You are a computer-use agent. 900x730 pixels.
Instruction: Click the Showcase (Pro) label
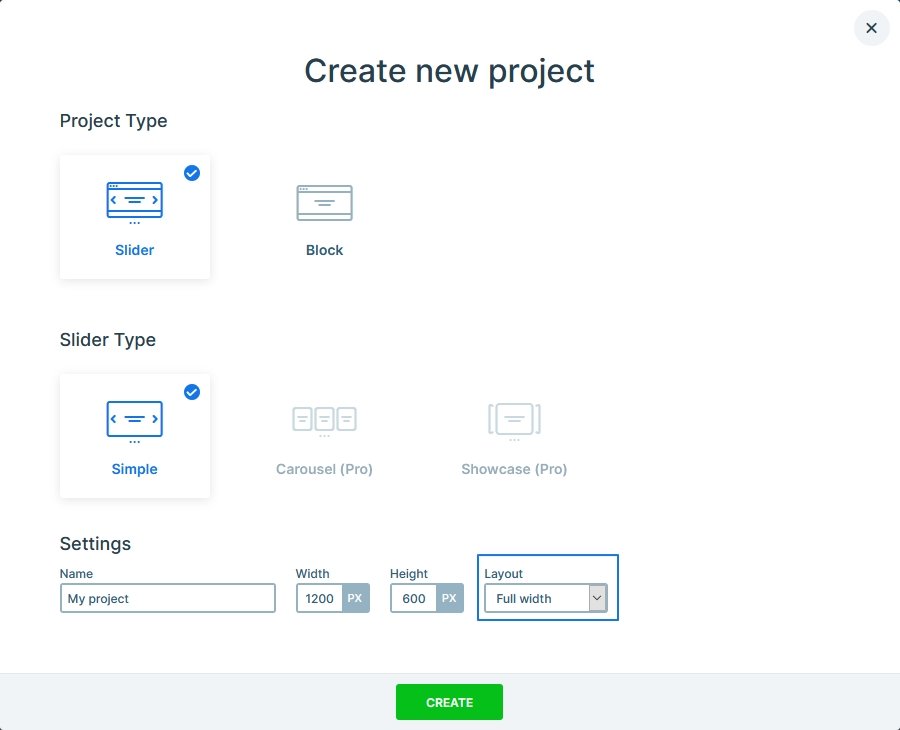(514, 469)
